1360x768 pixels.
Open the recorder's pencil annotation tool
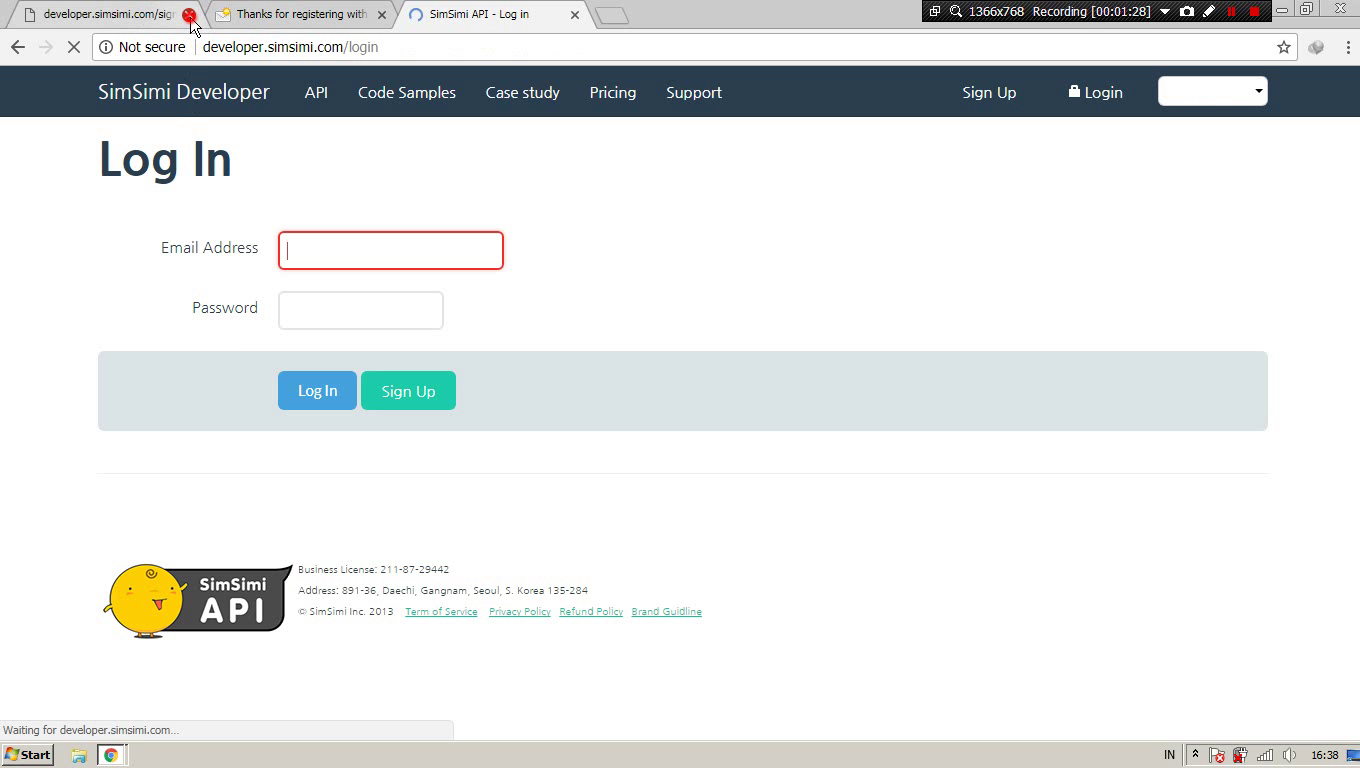pyautogui.click(x=1209, y=11)
